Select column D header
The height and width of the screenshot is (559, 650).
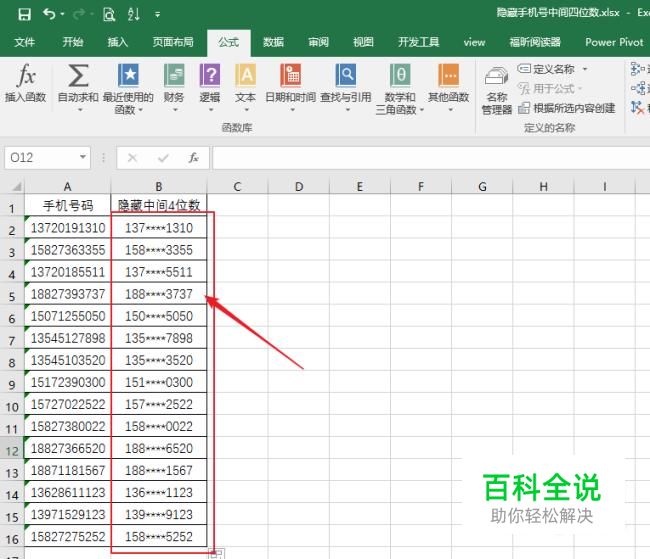(299, 187)
